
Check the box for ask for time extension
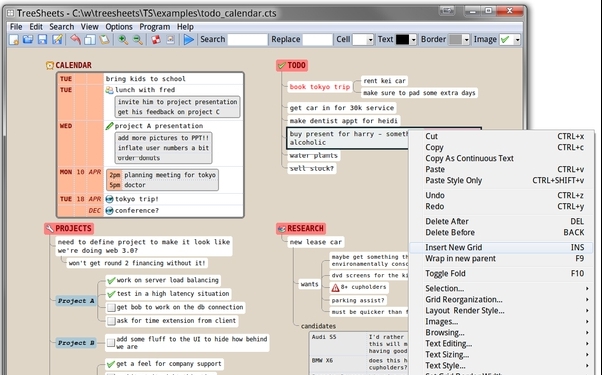[111, 321]
